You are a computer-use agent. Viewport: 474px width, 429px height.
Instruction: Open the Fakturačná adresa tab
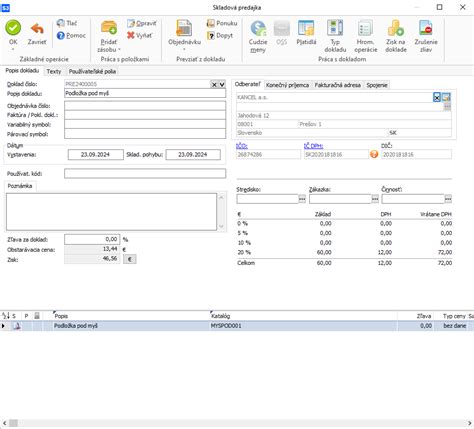tap(337, 85)
